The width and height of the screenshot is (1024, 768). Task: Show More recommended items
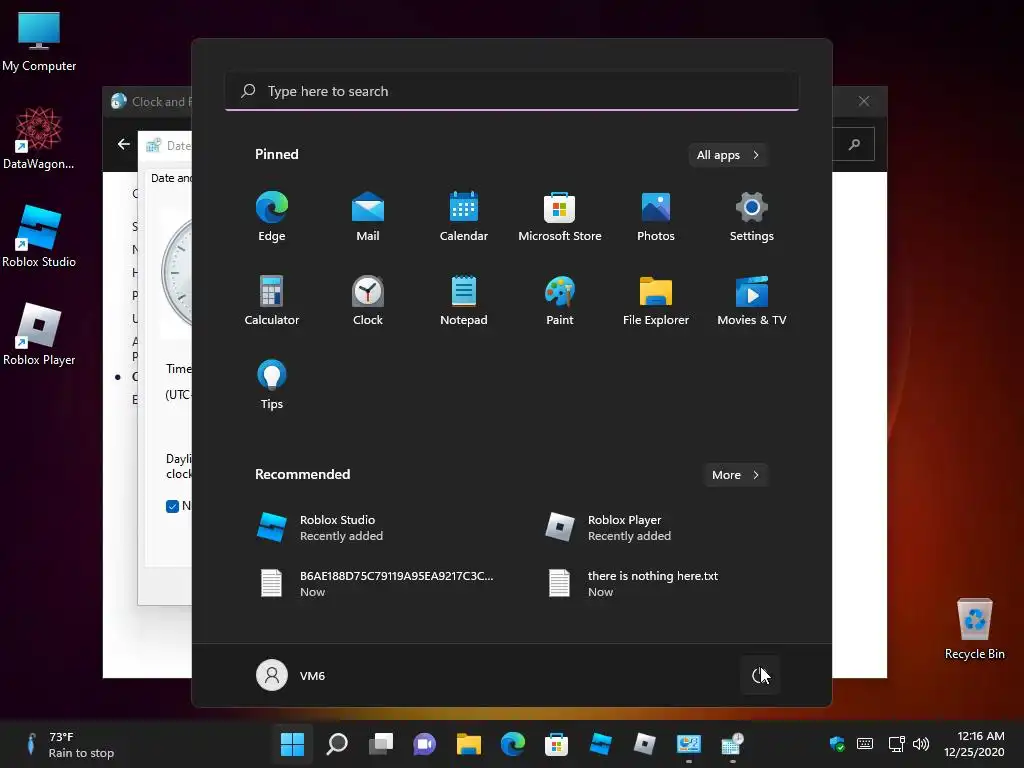coord(736,475)
